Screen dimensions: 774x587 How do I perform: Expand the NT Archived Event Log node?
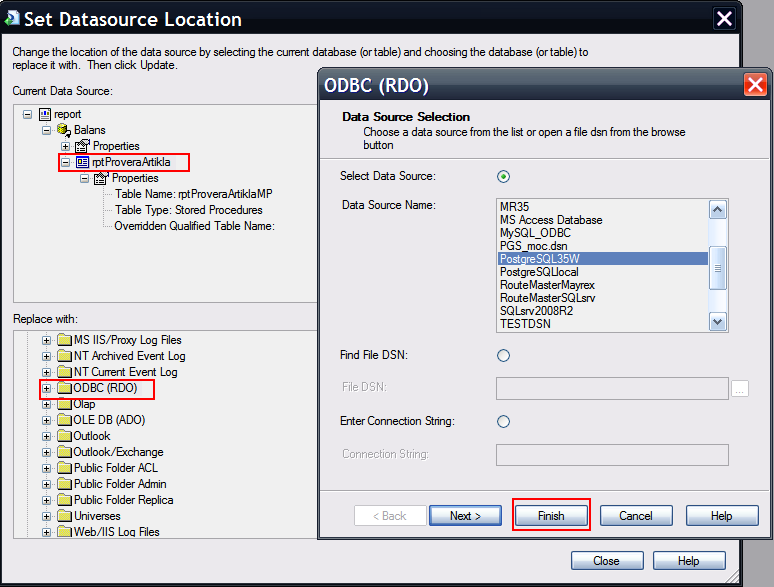tap(46, 356)
